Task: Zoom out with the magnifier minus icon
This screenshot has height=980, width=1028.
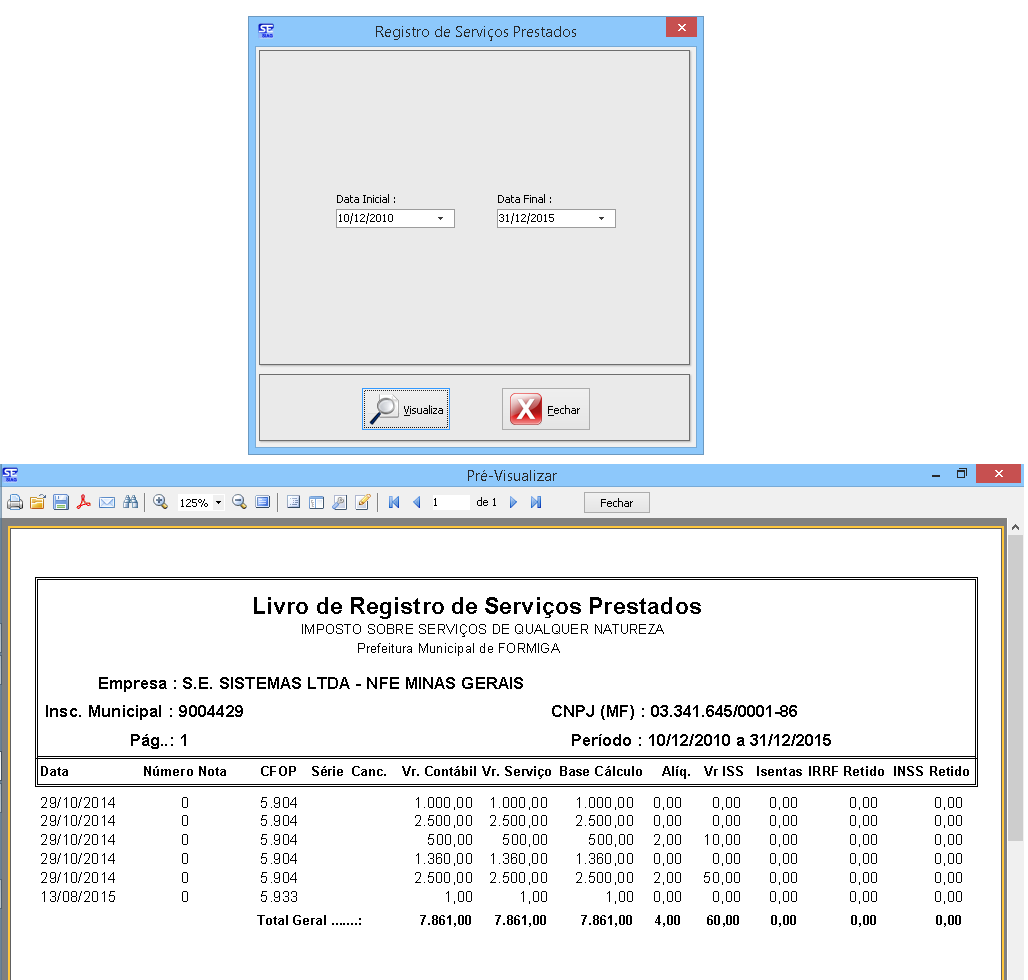Action: pos(239,503)
